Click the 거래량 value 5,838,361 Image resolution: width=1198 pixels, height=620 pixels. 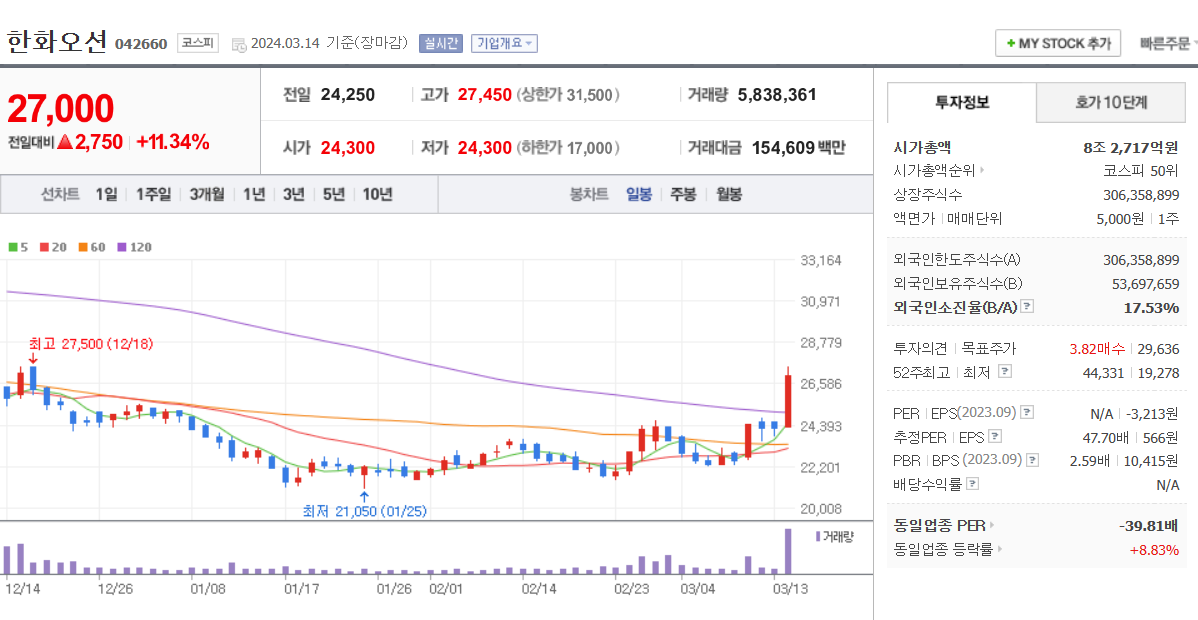pyautogui.click(x=777, y=95)
